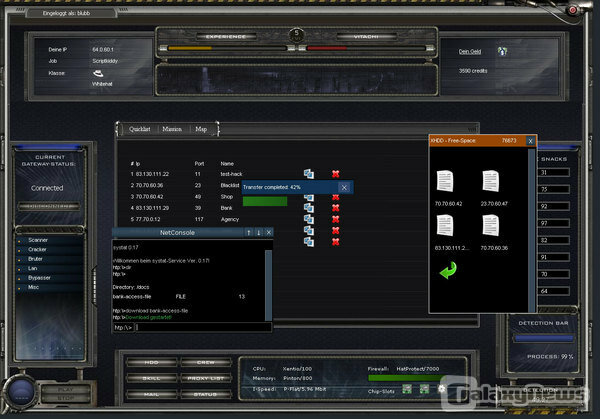Open the Bruter tools menu
The height and width of the screenshot is (419, 600).
[x=49, y=259]
